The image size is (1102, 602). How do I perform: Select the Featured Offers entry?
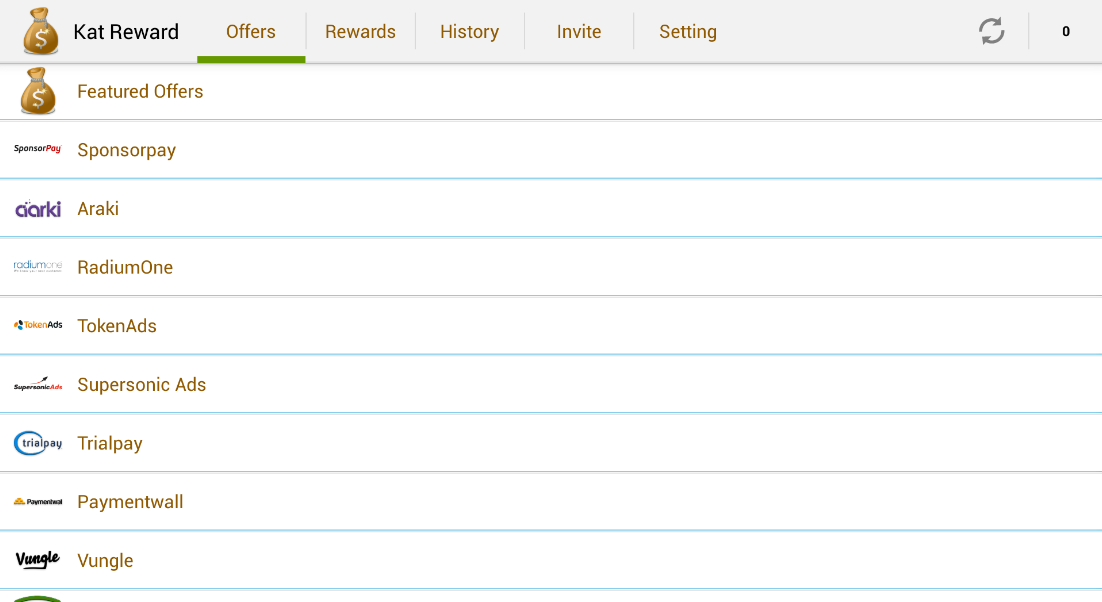coord(551,91)
